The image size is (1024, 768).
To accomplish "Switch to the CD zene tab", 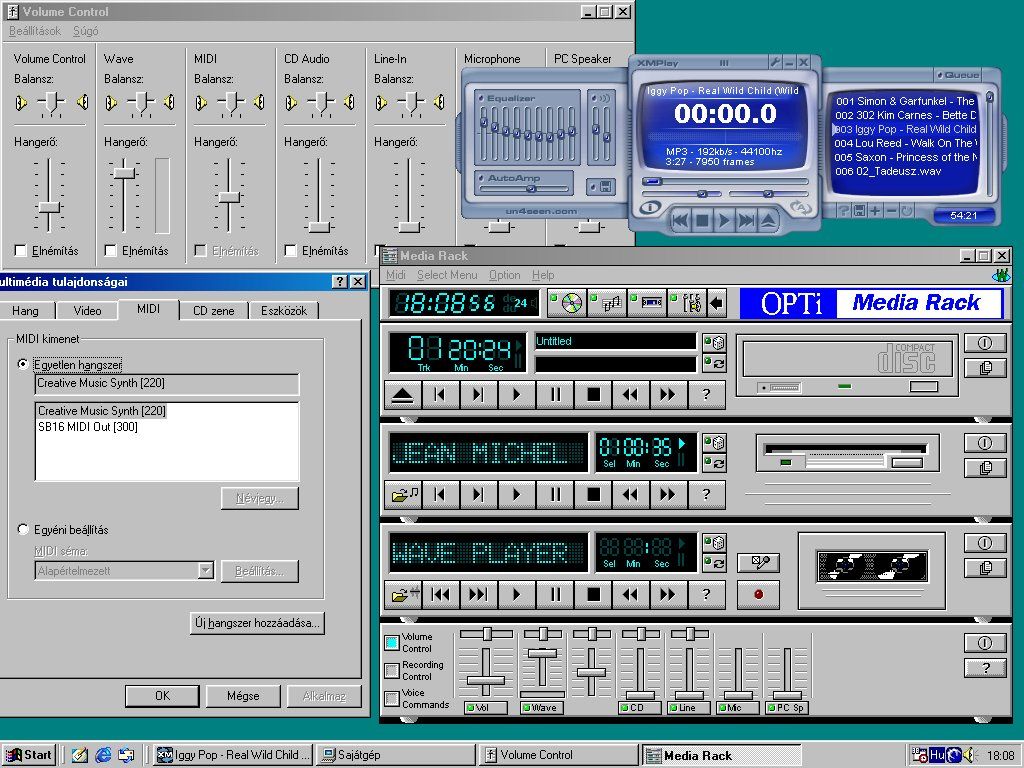I will [x=213, y=311].
